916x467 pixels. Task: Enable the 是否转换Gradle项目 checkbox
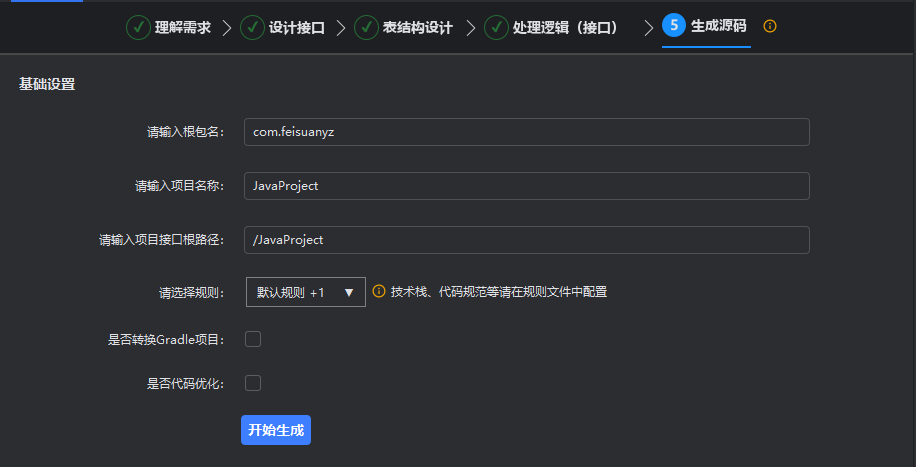coord(253,339)
